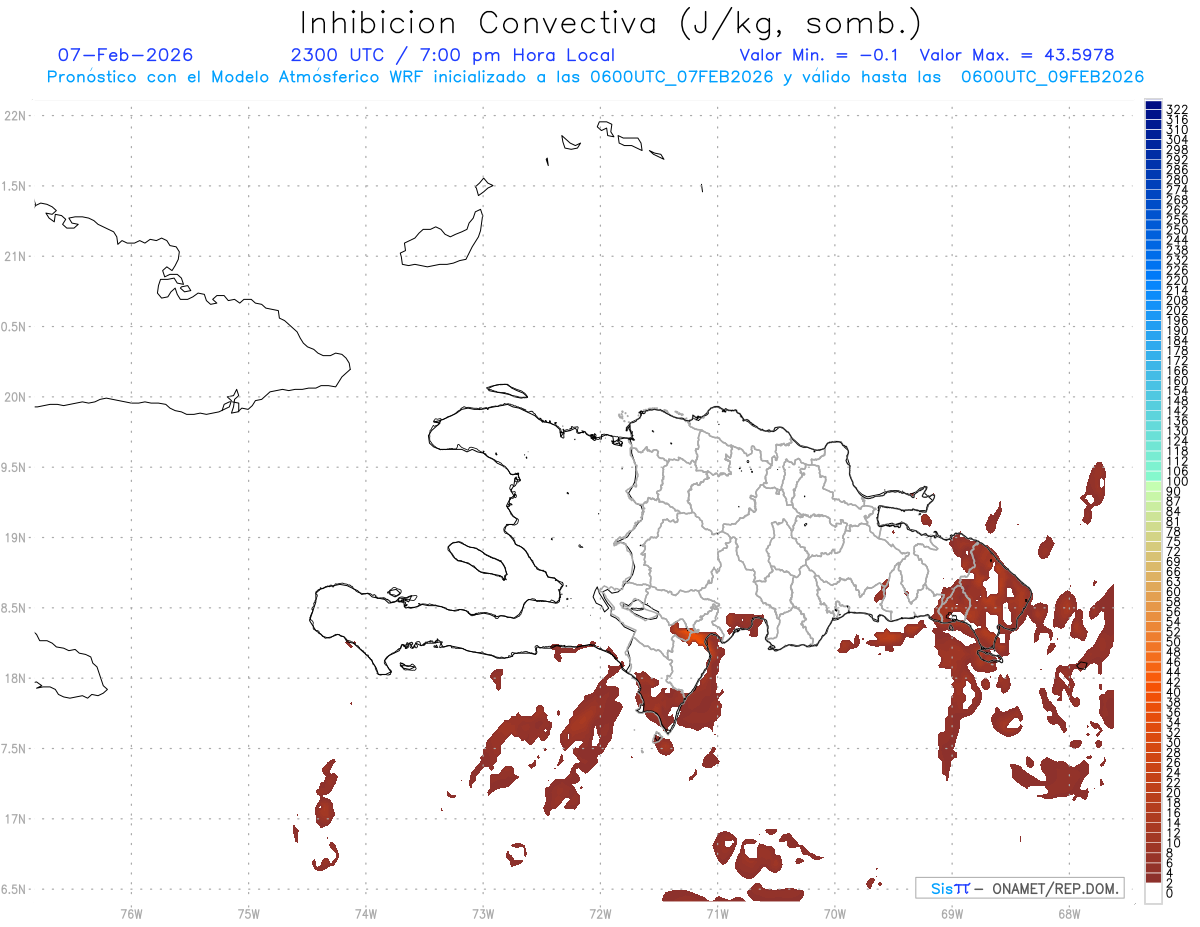The height and width of the screenshot is (927, 1200).
Task: Click the "0" color scale label
Action: 1170,891
